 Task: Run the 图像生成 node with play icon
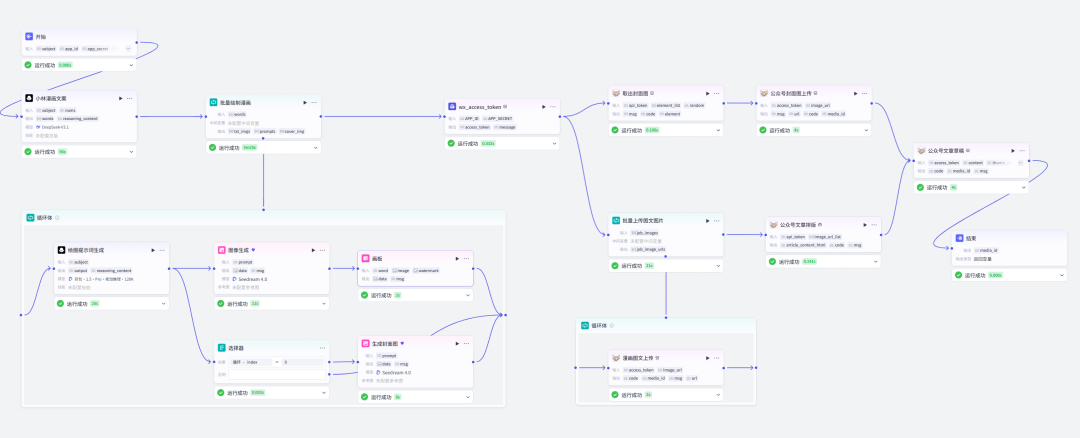click(x=313, y=250)
